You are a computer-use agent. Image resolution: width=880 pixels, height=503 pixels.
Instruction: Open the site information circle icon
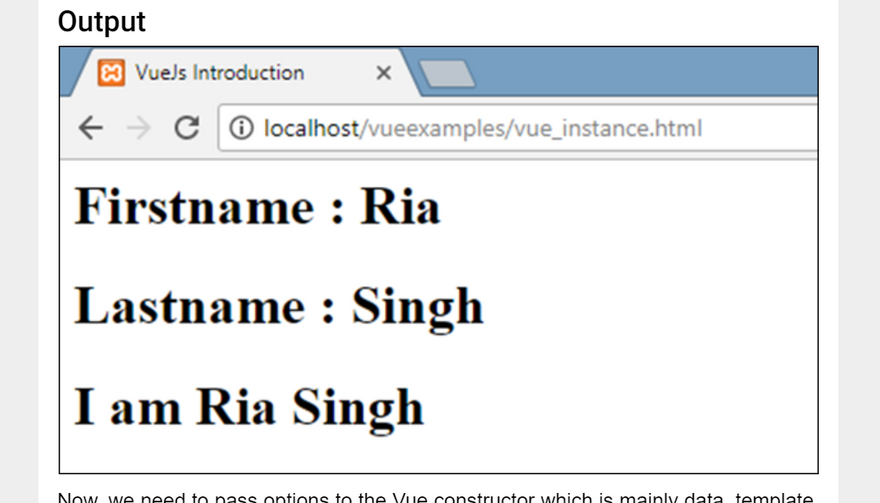241,128
